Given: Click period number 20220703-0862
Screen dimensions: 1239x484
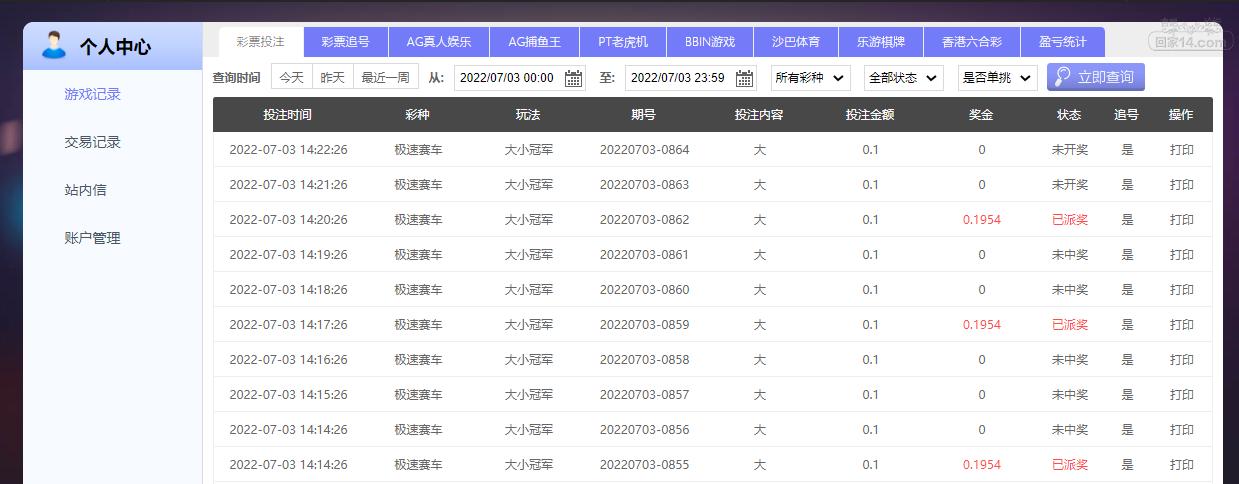Looking at the screenshot, I should tap(644, 220).
